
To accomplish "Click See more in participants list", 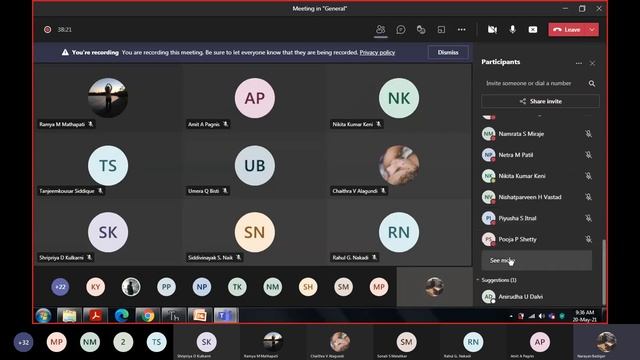I will [x=536, y=260].
